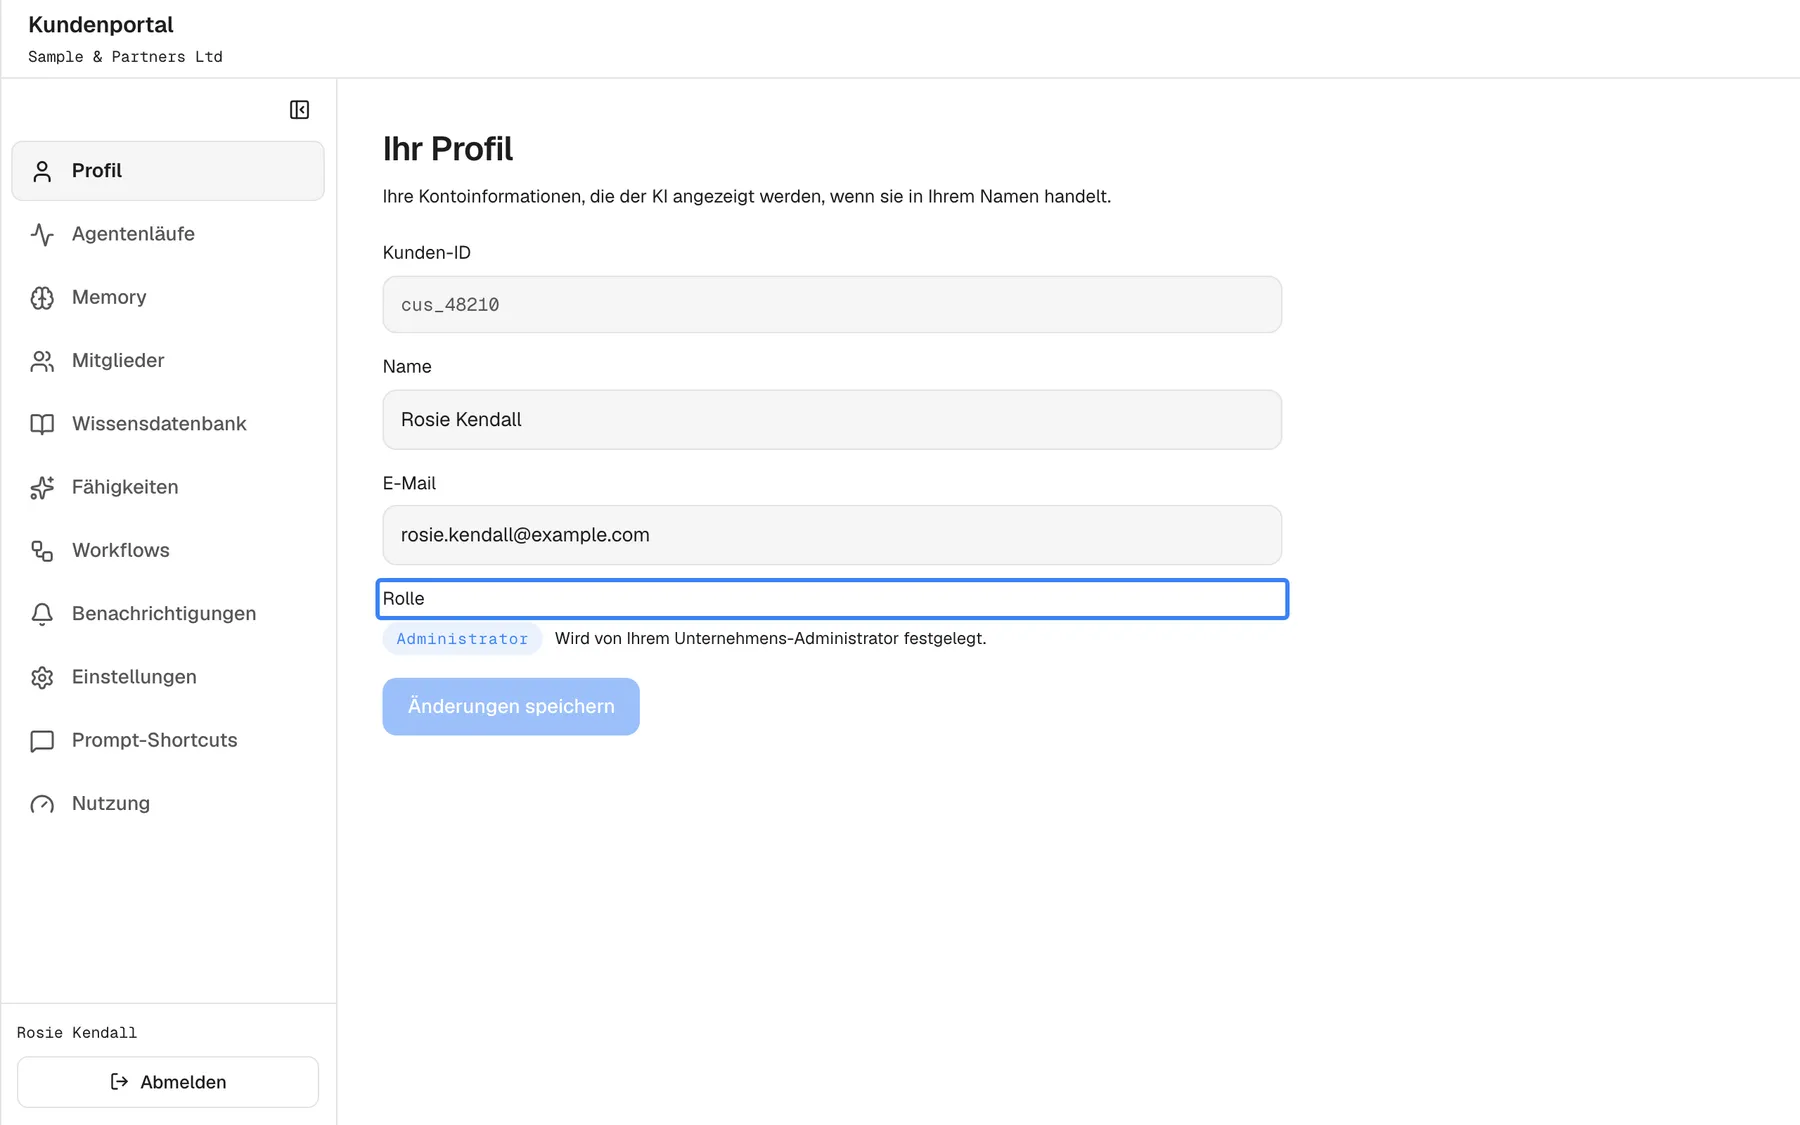Click the Kunden-ID field cus_48210
The image size is (1800, 1125).
832,305
